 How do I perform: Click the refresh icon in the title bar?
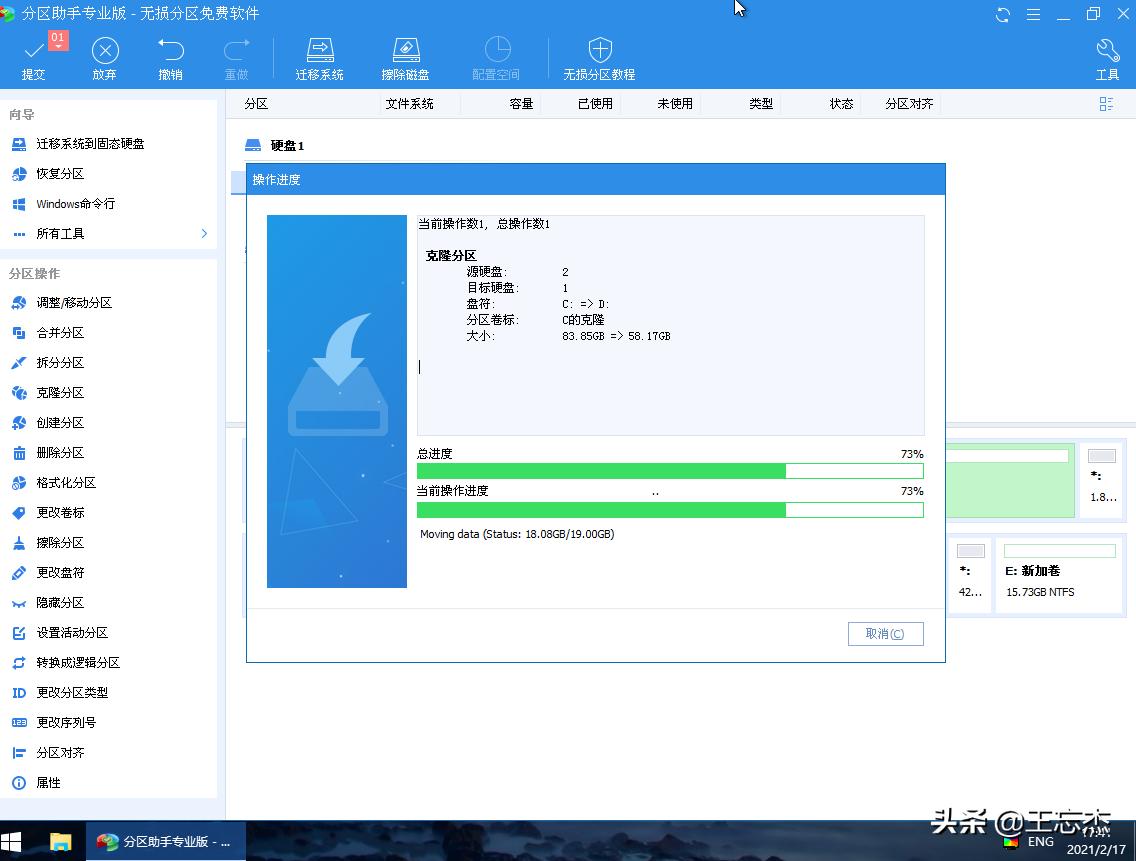pyautogui.click(x=1002, y=14)
